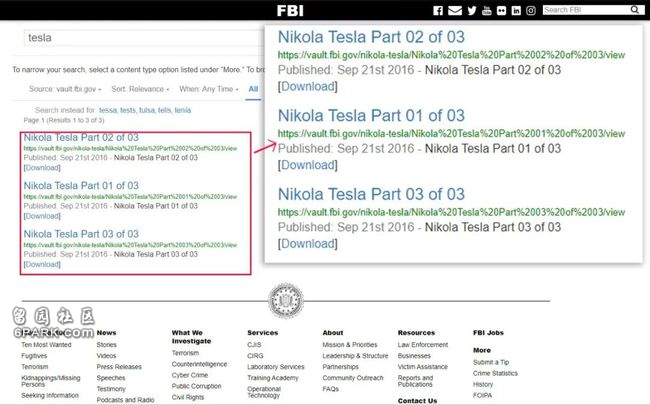
Task: Open CIRG link under Services
Action: (255, 356)
